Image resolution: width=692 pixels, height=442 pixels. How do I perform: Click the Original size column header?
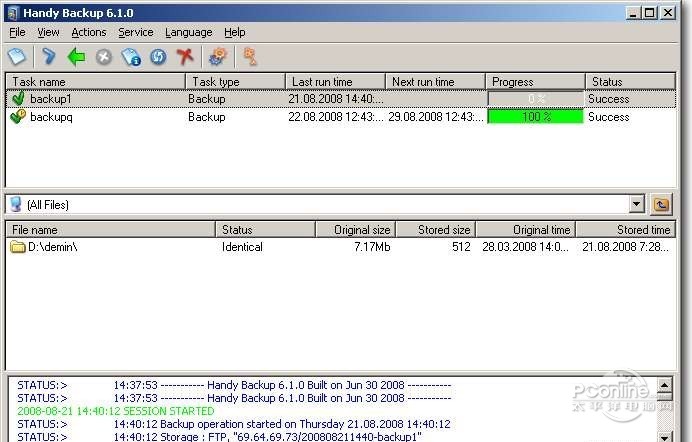pyautogui.click(x=355, y=229)
